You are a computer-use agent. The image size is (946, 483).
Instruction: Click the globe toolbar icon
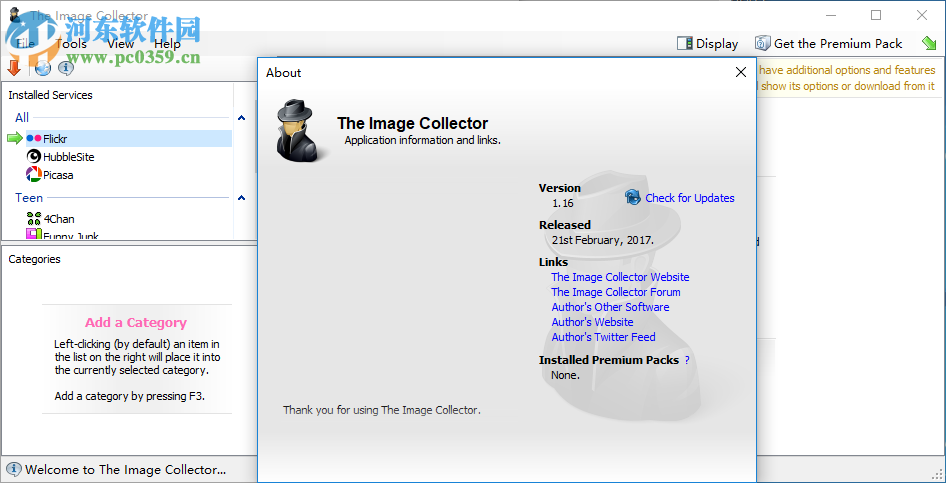42,69
